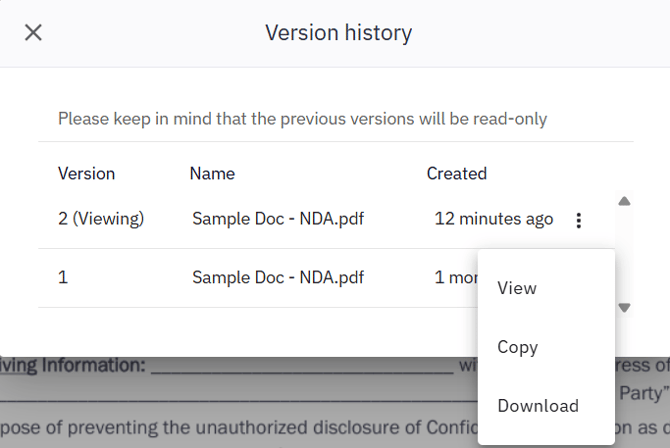The height and width of the screenshot is (448, 670).
Task: Click the Name column header
Action: tap(212, 173)
